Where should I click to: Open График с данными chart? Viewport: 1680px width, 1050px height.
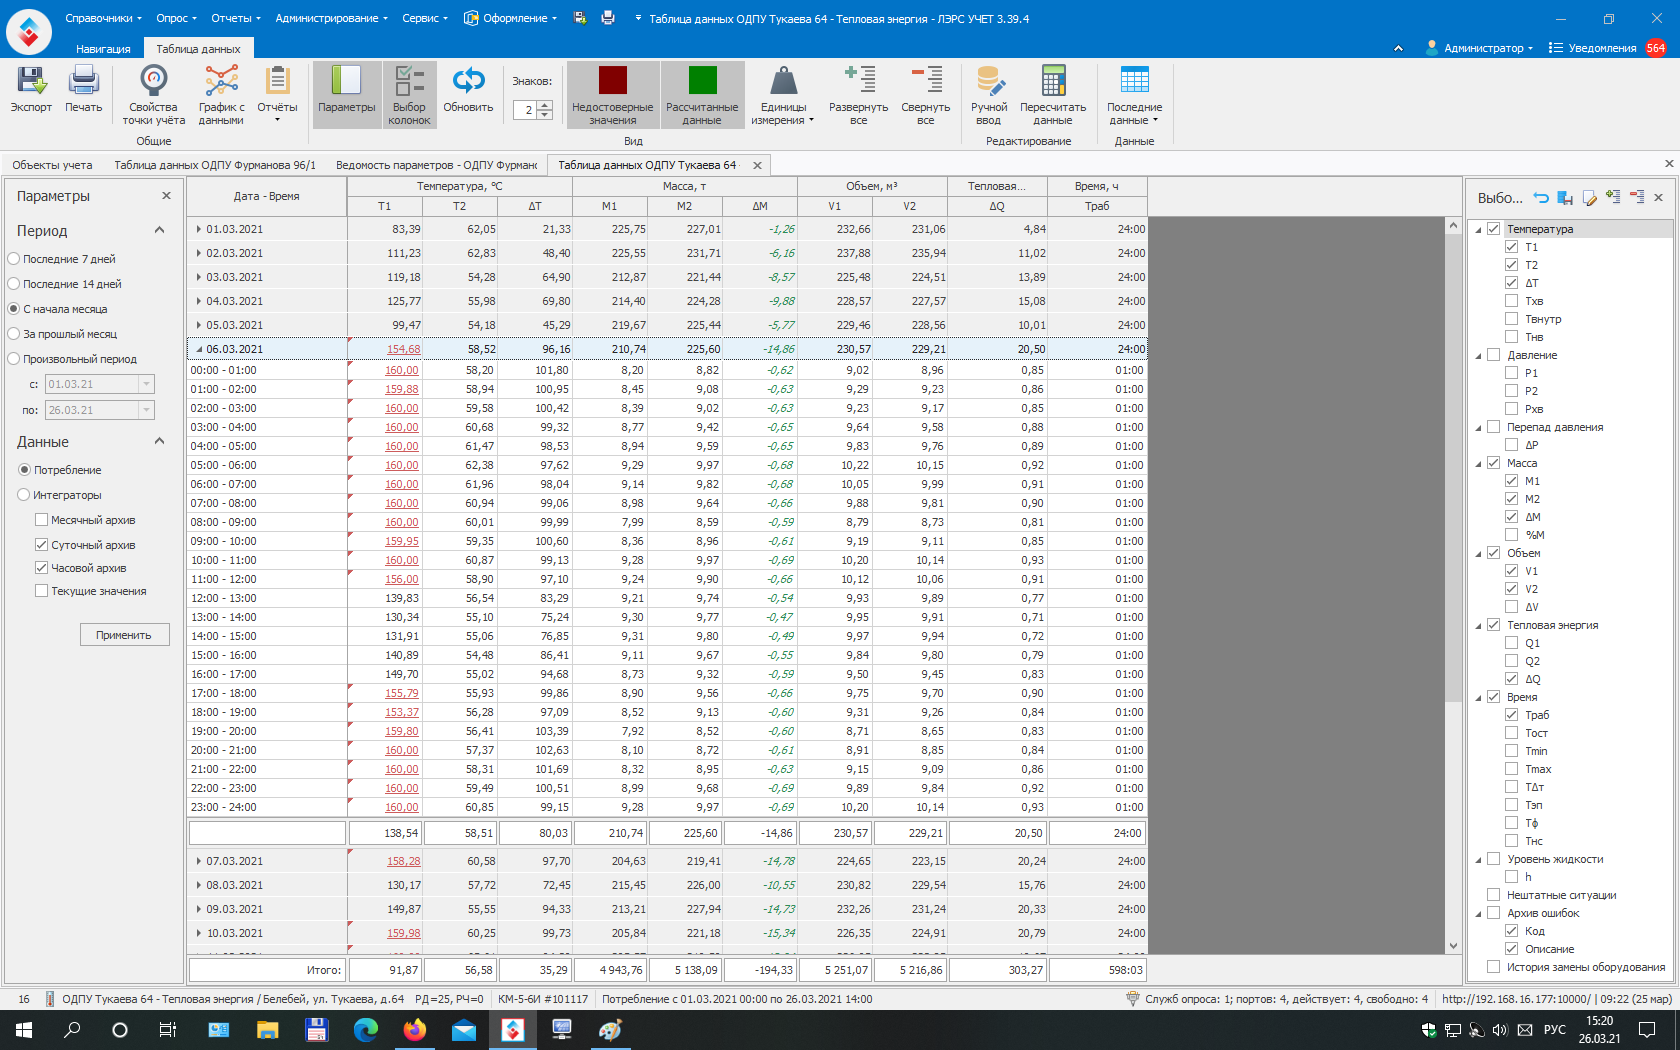pyautogui.click(x=221, y=95)
